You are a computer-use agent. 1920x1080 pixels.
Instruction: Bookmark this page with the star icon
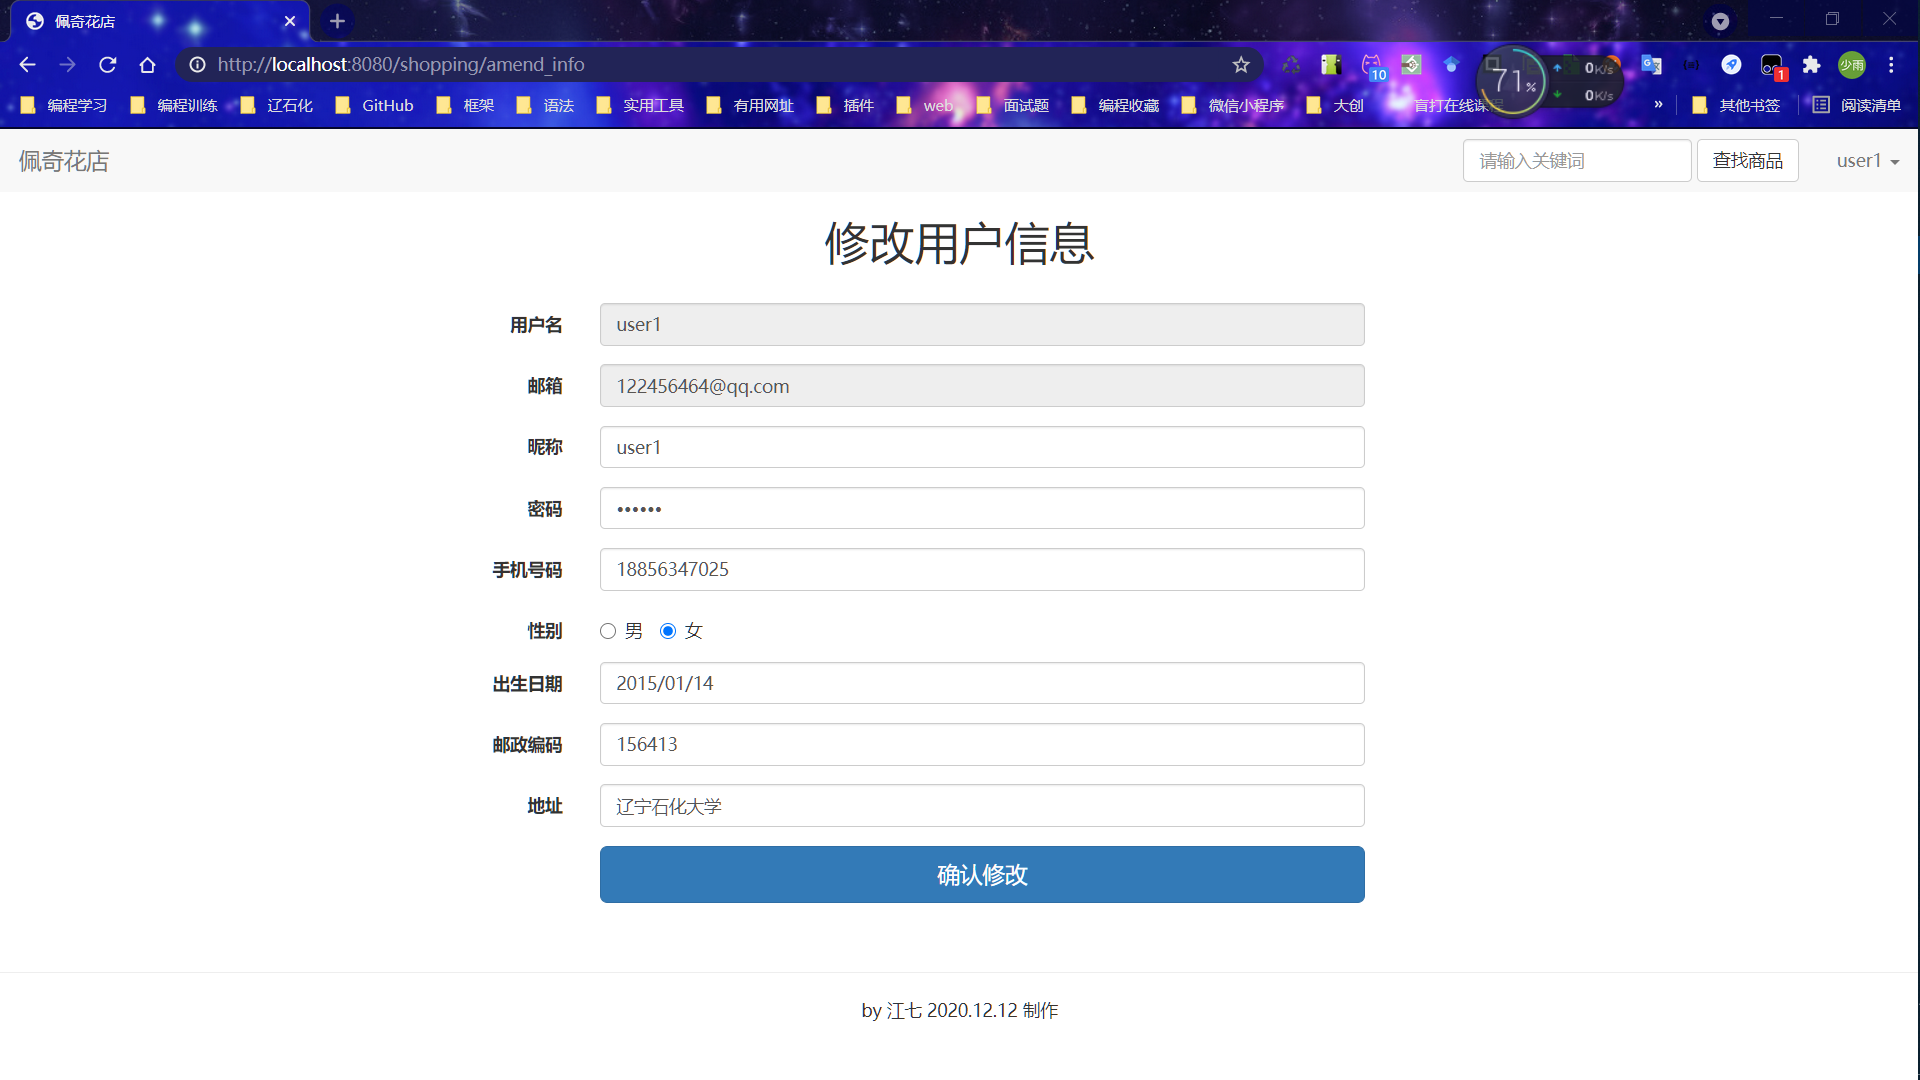[x=1241, y=65]
